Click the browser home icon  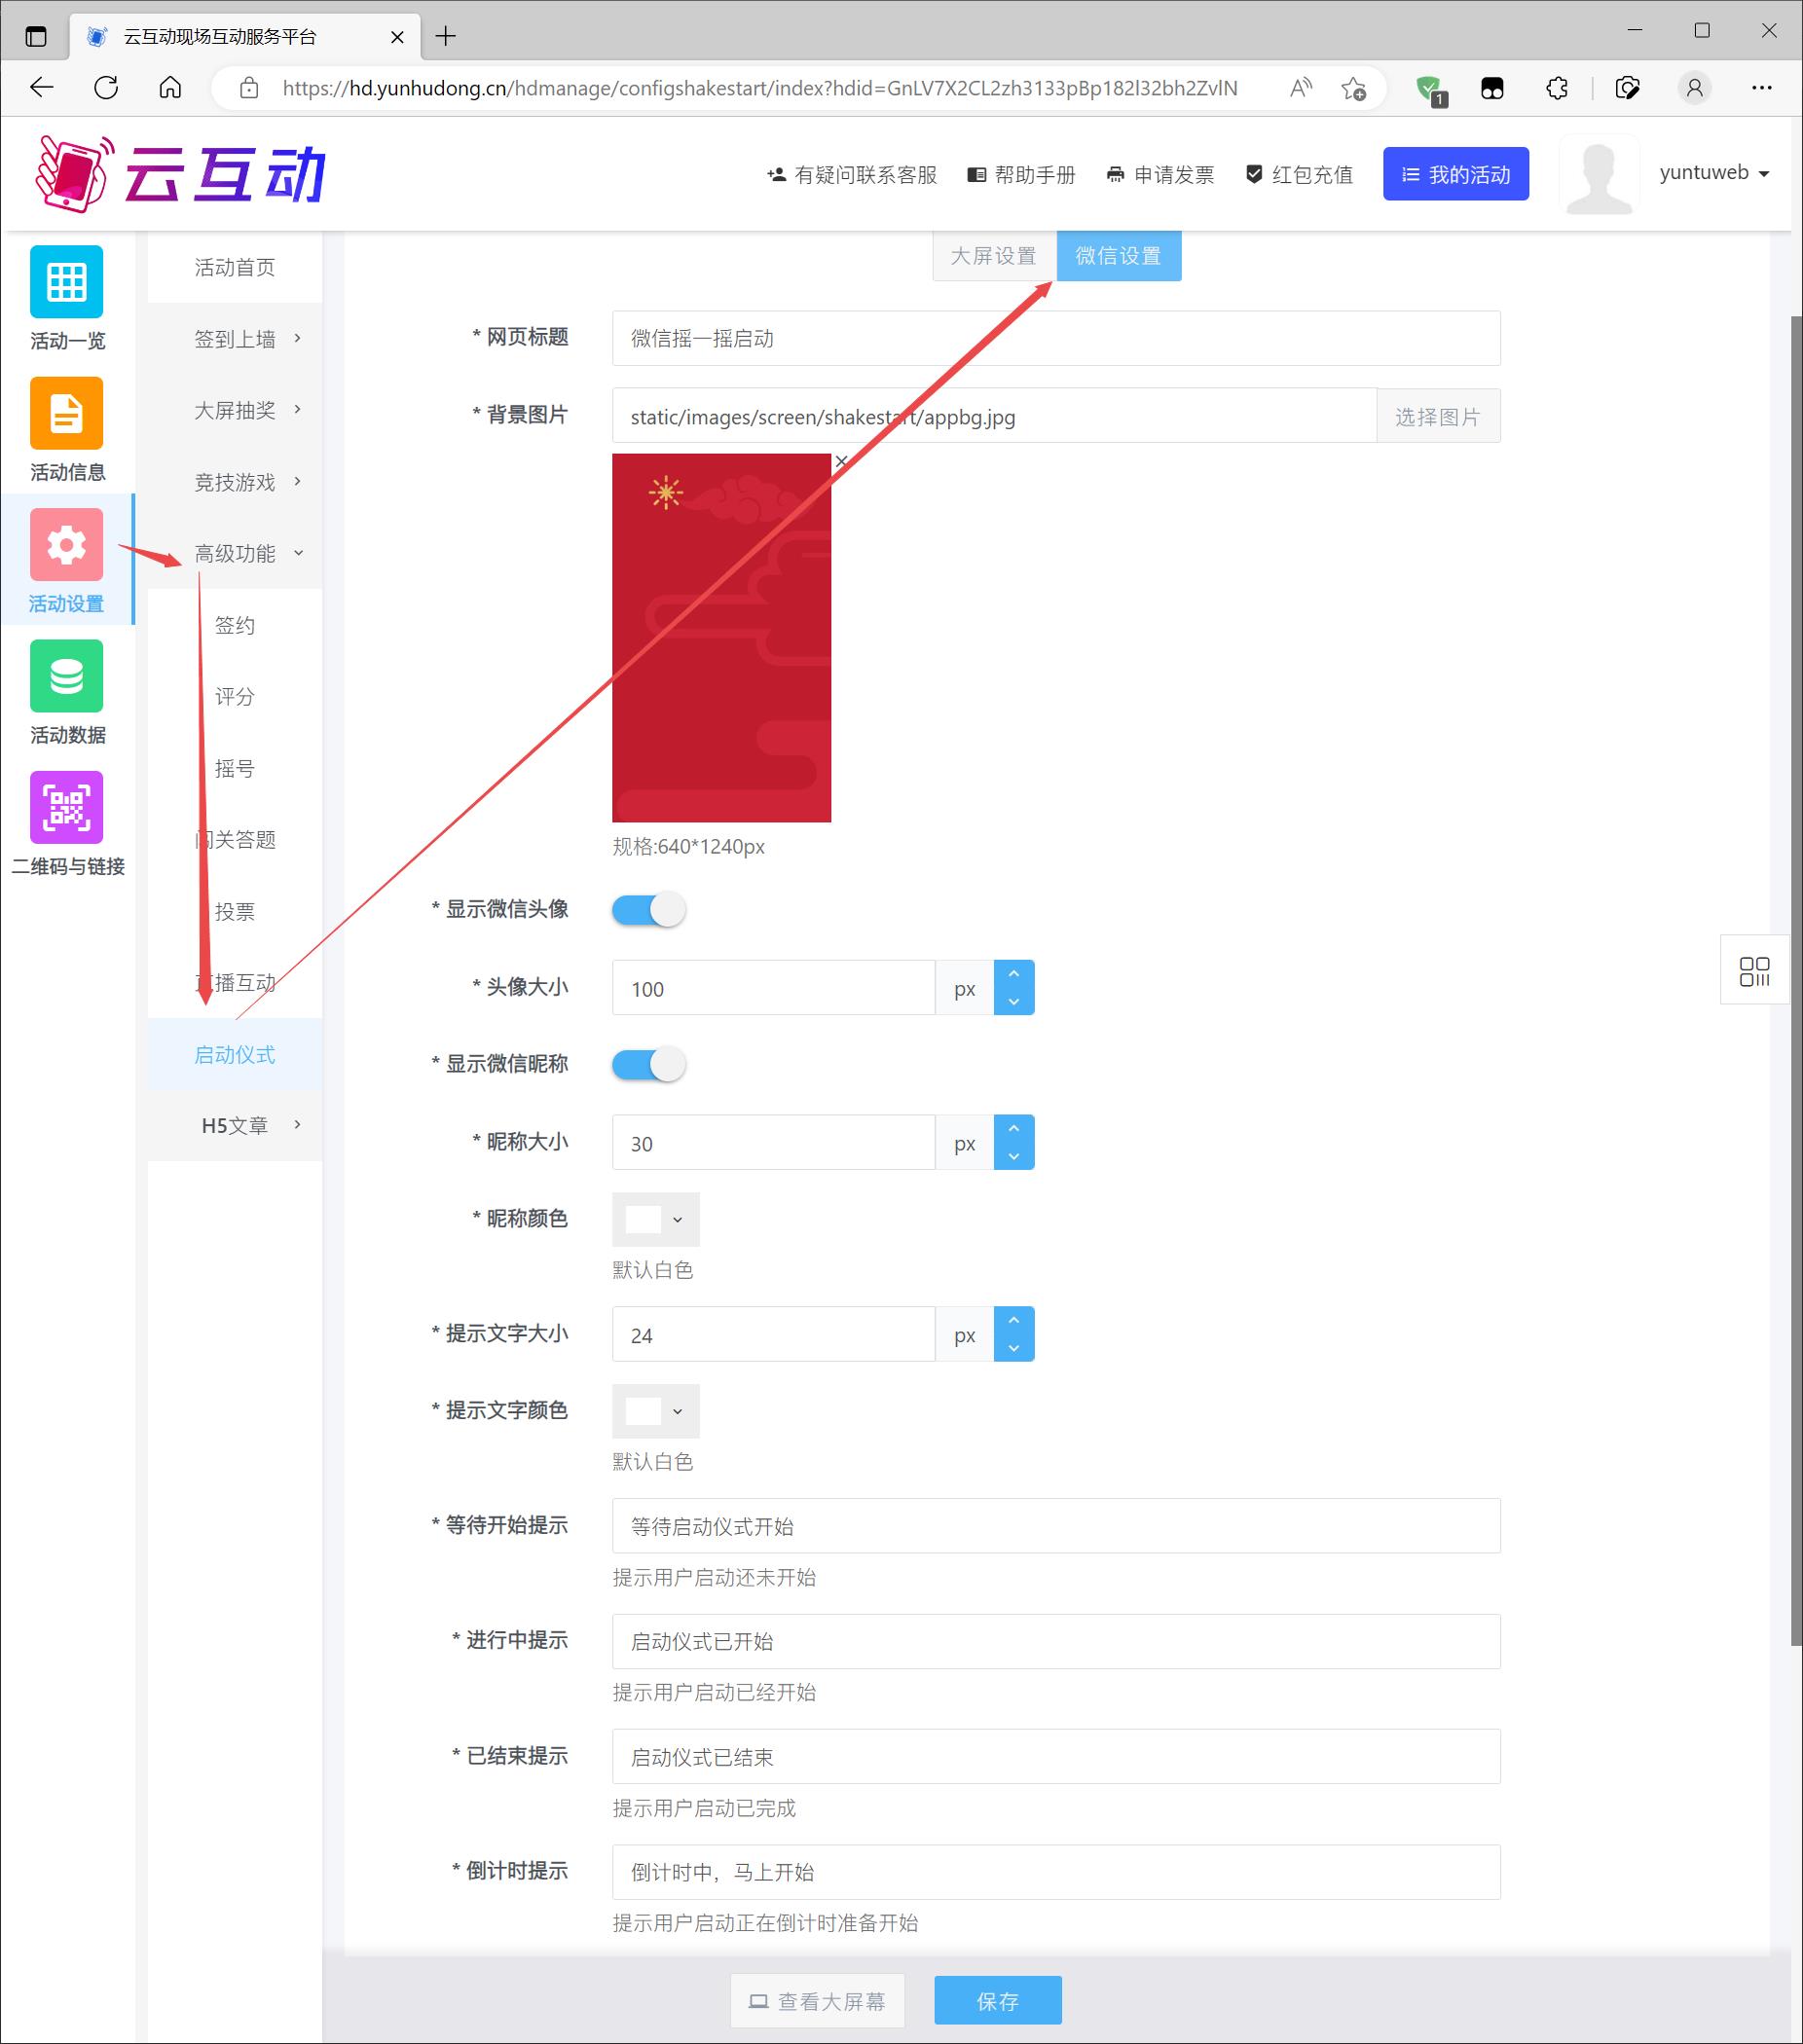click(x=170, y=88)
